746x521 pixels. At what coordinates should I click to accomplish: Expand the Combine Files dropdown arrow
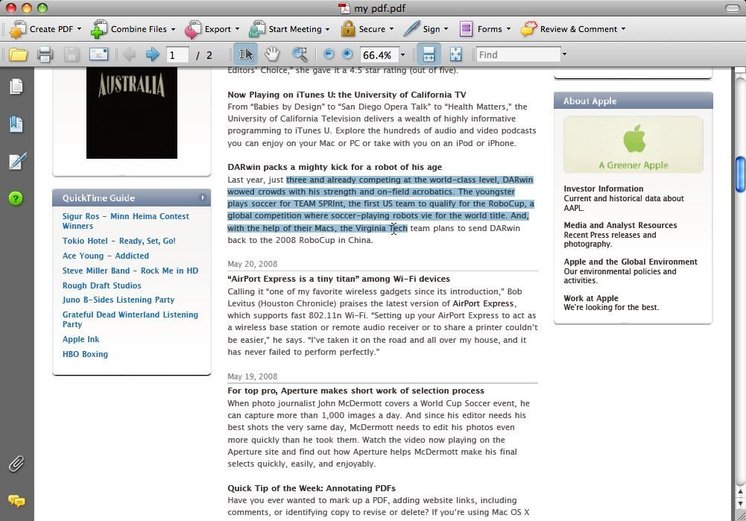173,29
